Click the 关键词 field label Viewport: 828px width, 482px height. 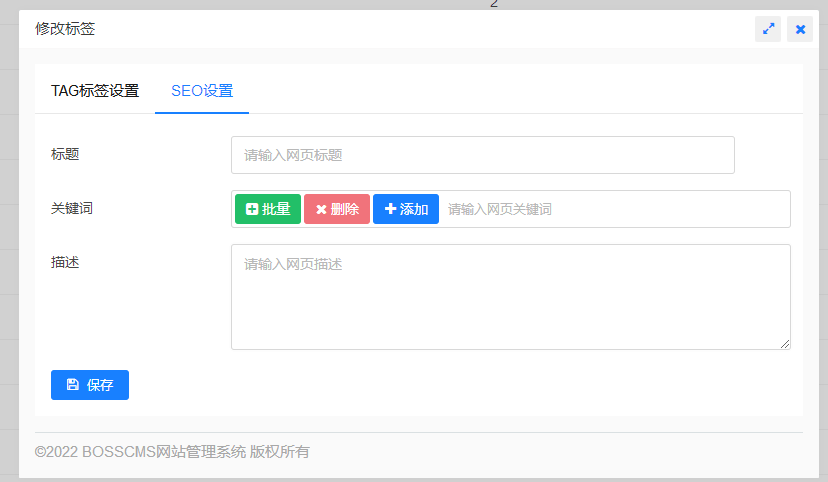(x=72, y=208)
